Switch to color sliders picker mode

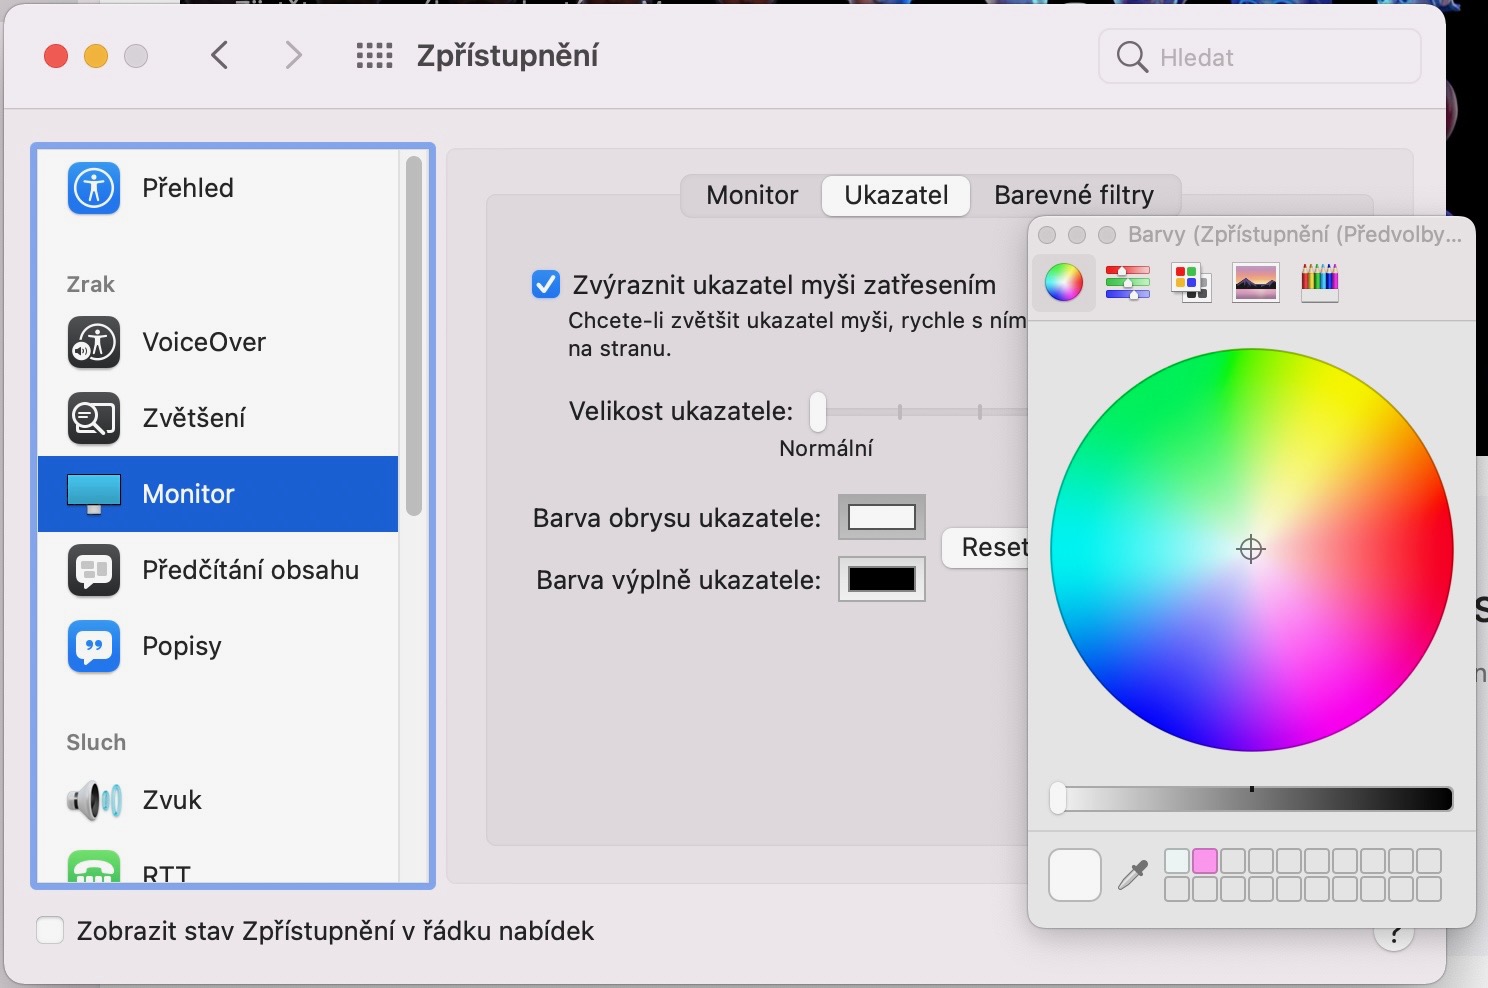pyautogui.click(x=1127, y=282)
